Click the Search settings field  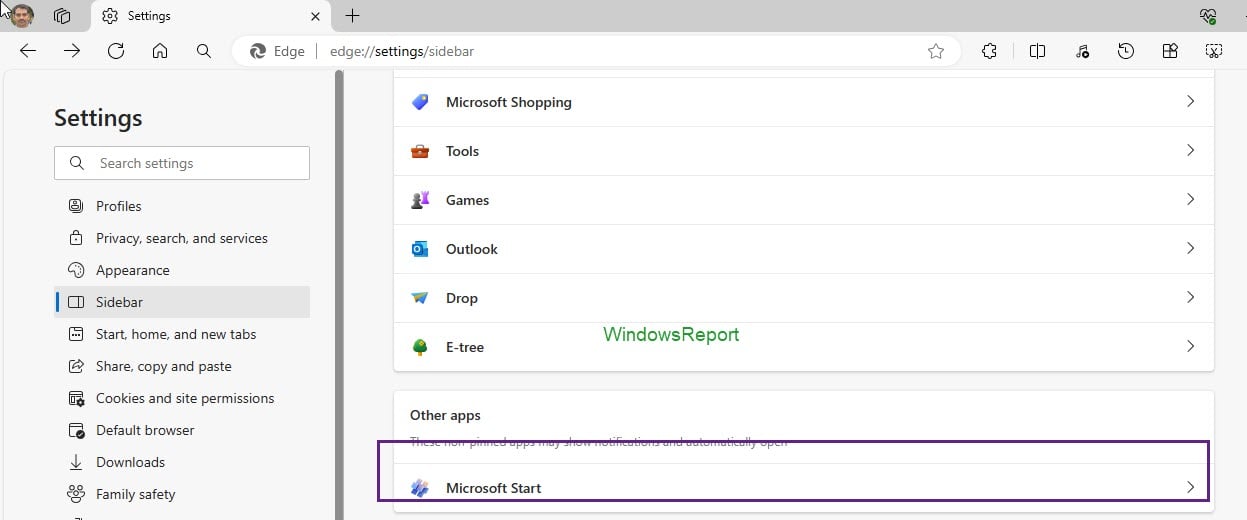tap(182, 163)
